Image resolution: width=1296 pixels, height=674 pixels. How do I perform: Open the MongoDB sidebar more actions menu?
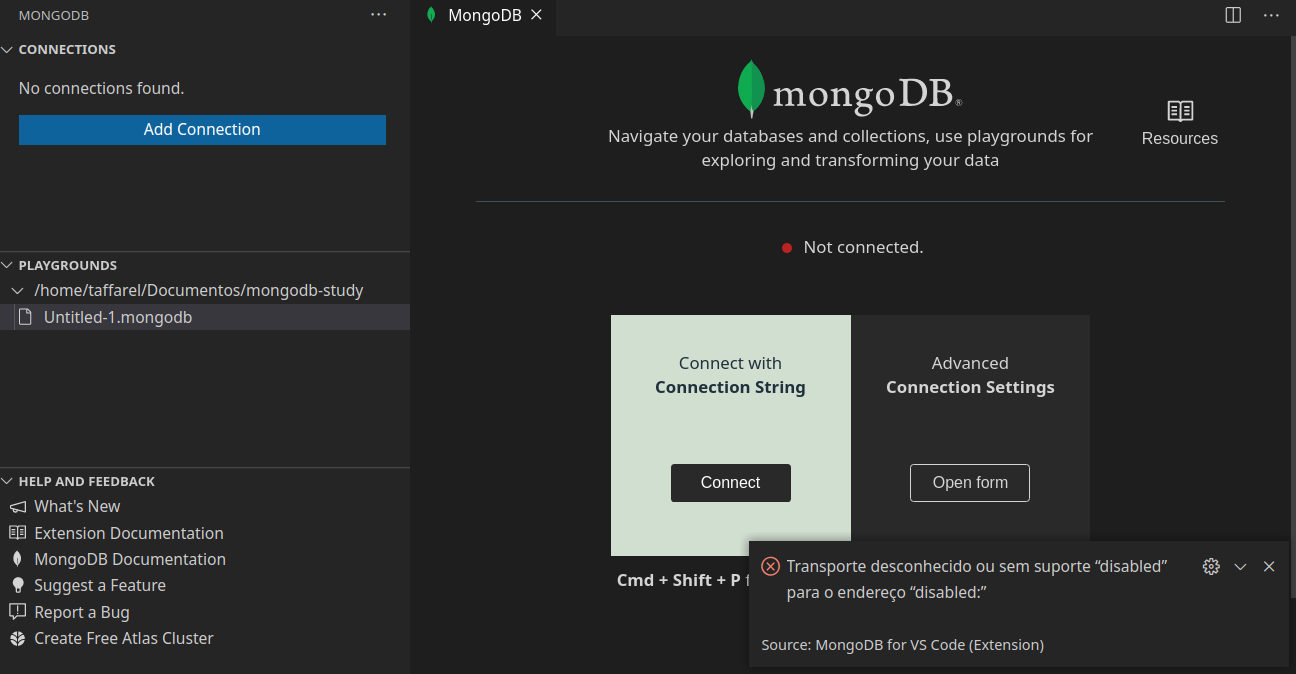point(378,15)
